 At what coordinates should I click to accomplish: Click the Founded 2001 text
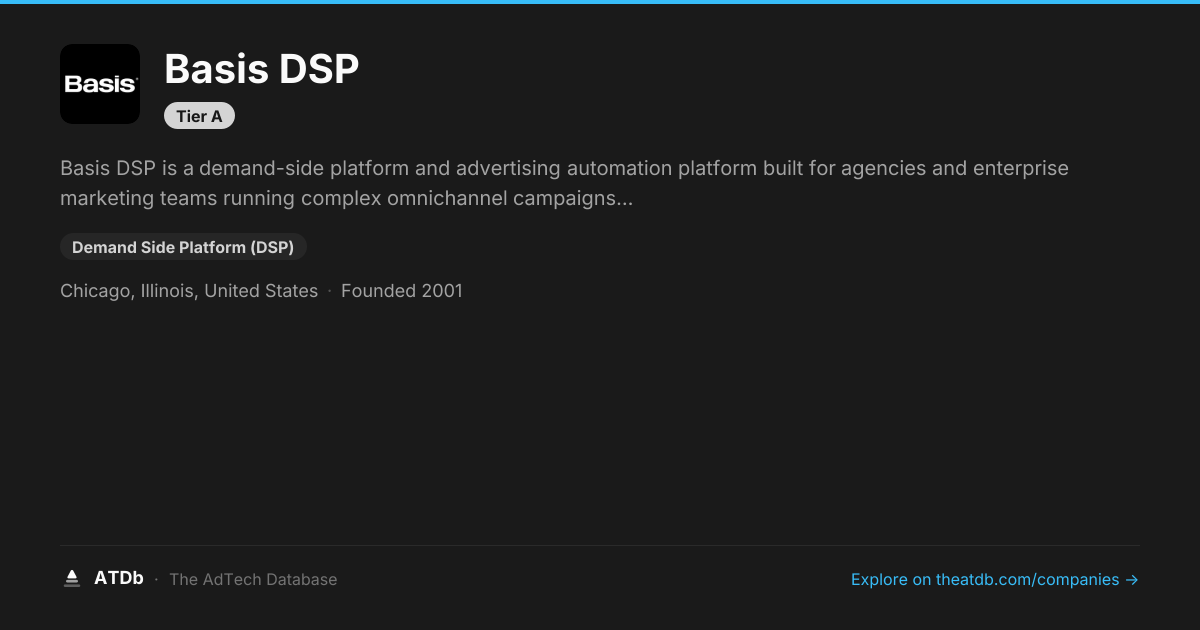tap(402, 291)
